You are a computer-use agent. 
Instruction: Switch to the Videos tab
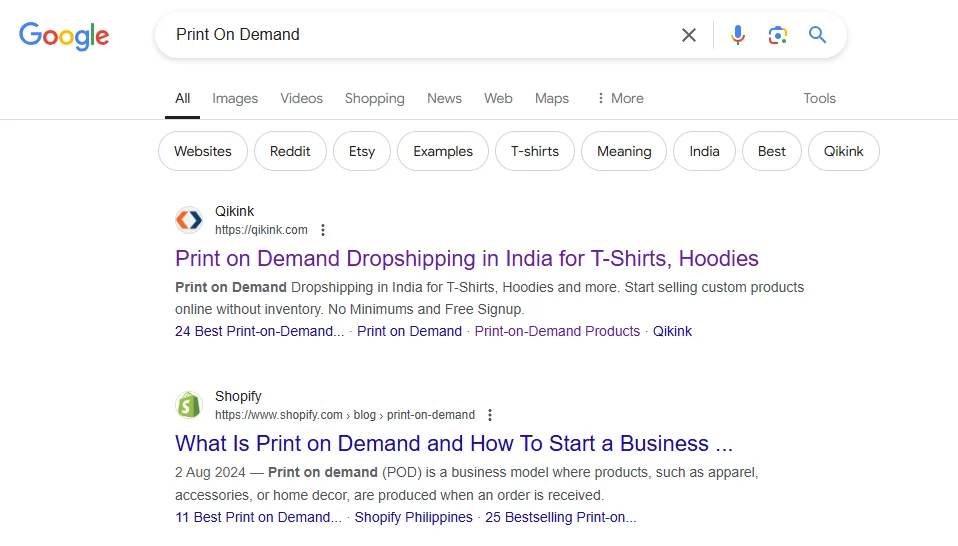301,98
